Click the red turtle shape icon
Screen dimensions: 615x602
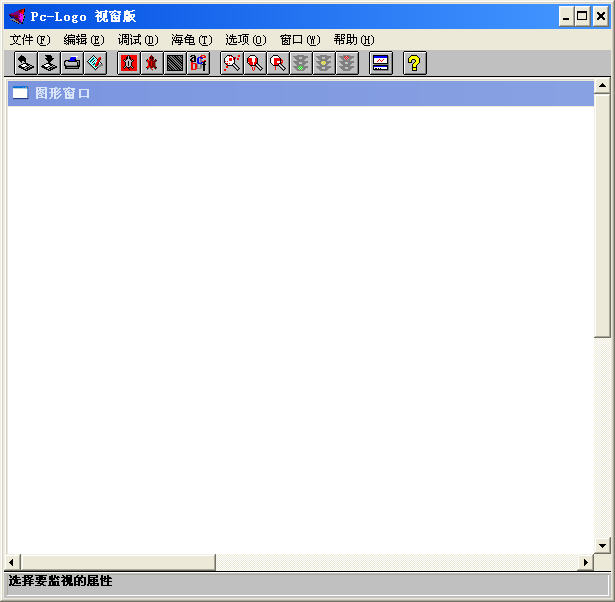(152, 63)
